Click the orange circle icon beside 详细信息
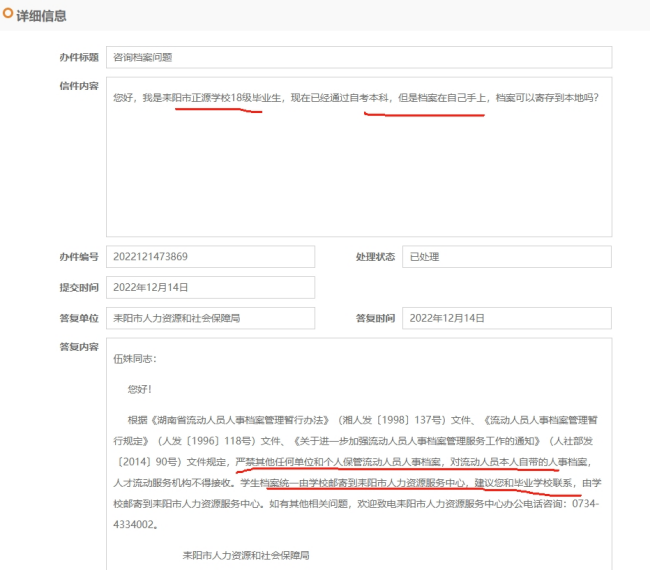This screenshot has width=650, height=570. tap(7, 13)
